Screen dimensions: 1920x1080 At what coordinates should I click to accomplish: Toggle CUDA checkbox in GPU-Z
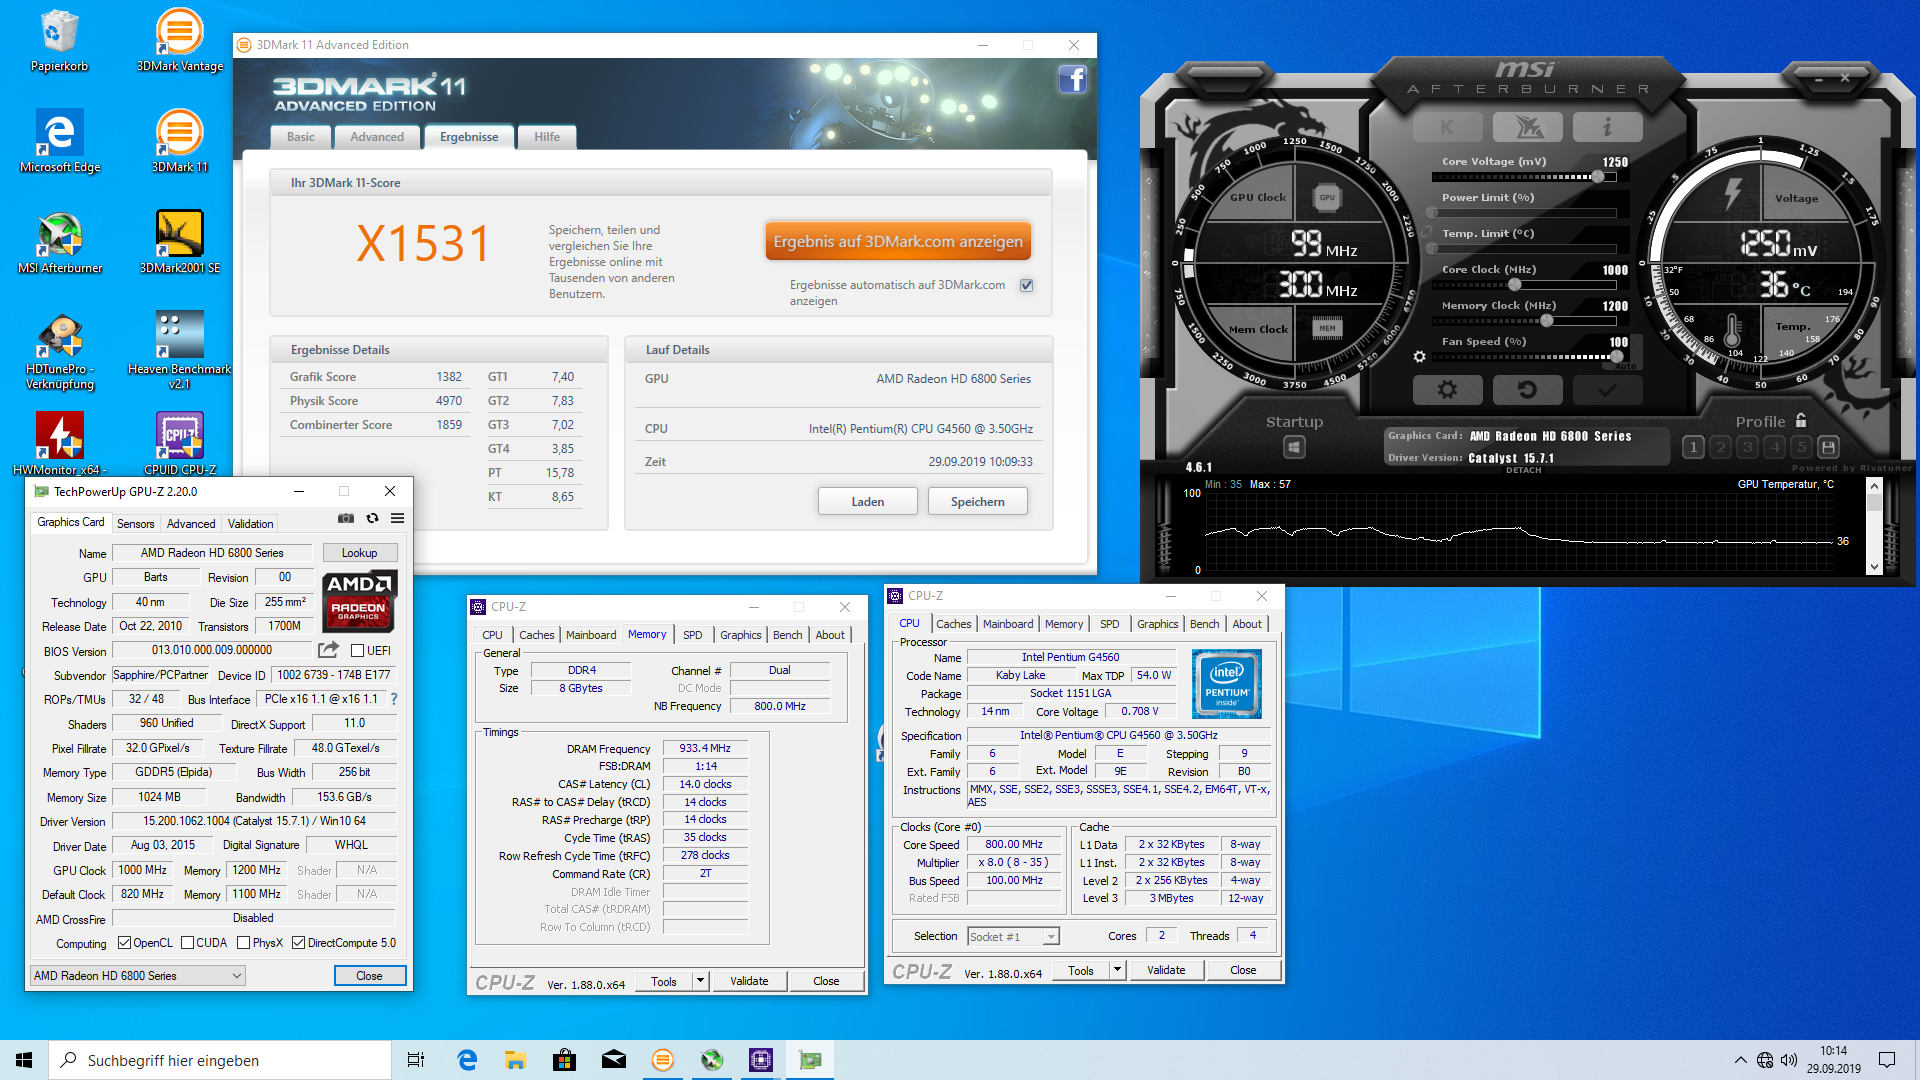tap(187, 943)
